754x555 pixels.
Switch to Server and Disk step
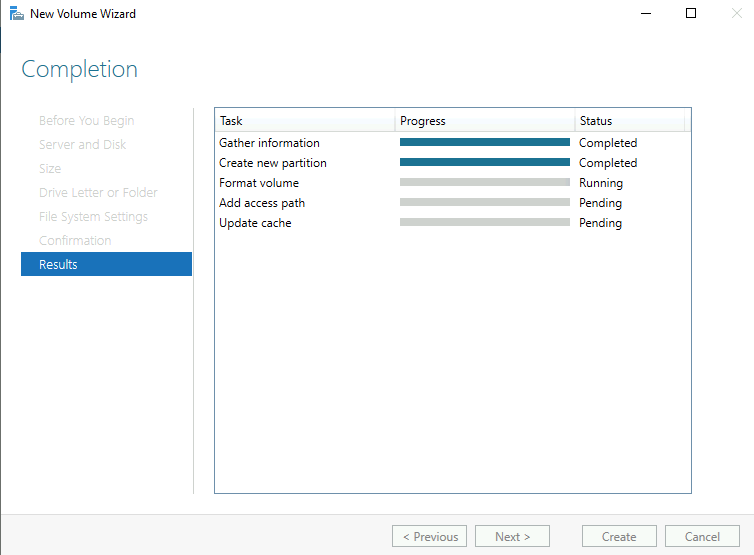click(82, 144)
